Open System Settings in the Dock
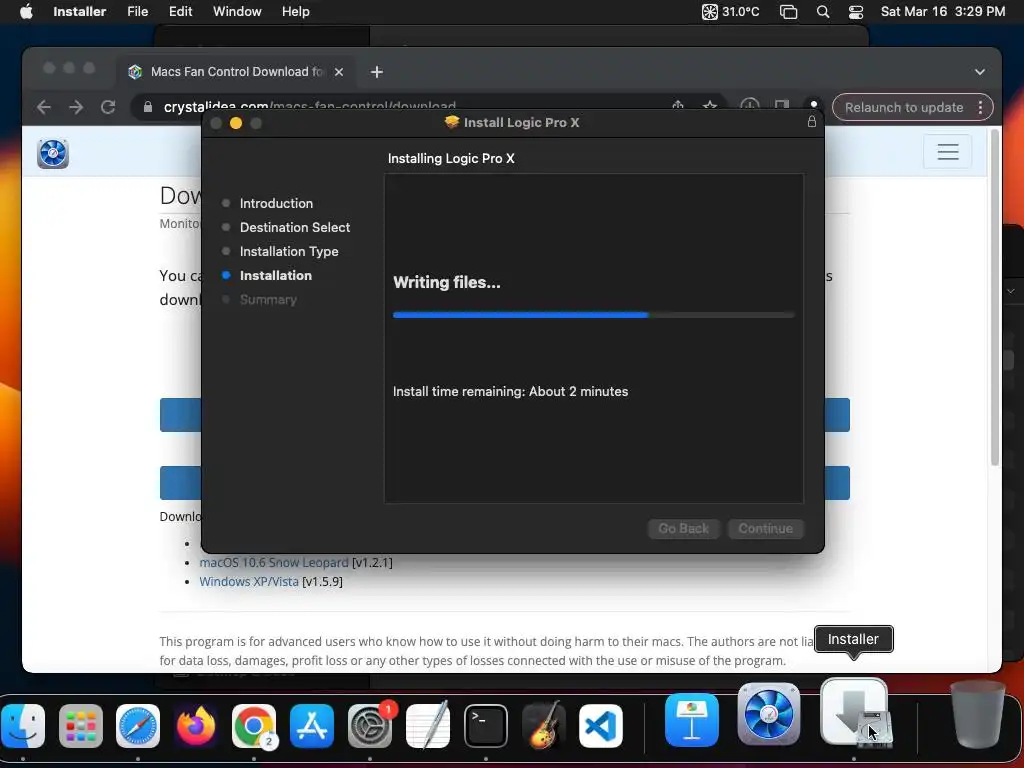Viewport: 1024px width, 768px height. tap(370, 726)
